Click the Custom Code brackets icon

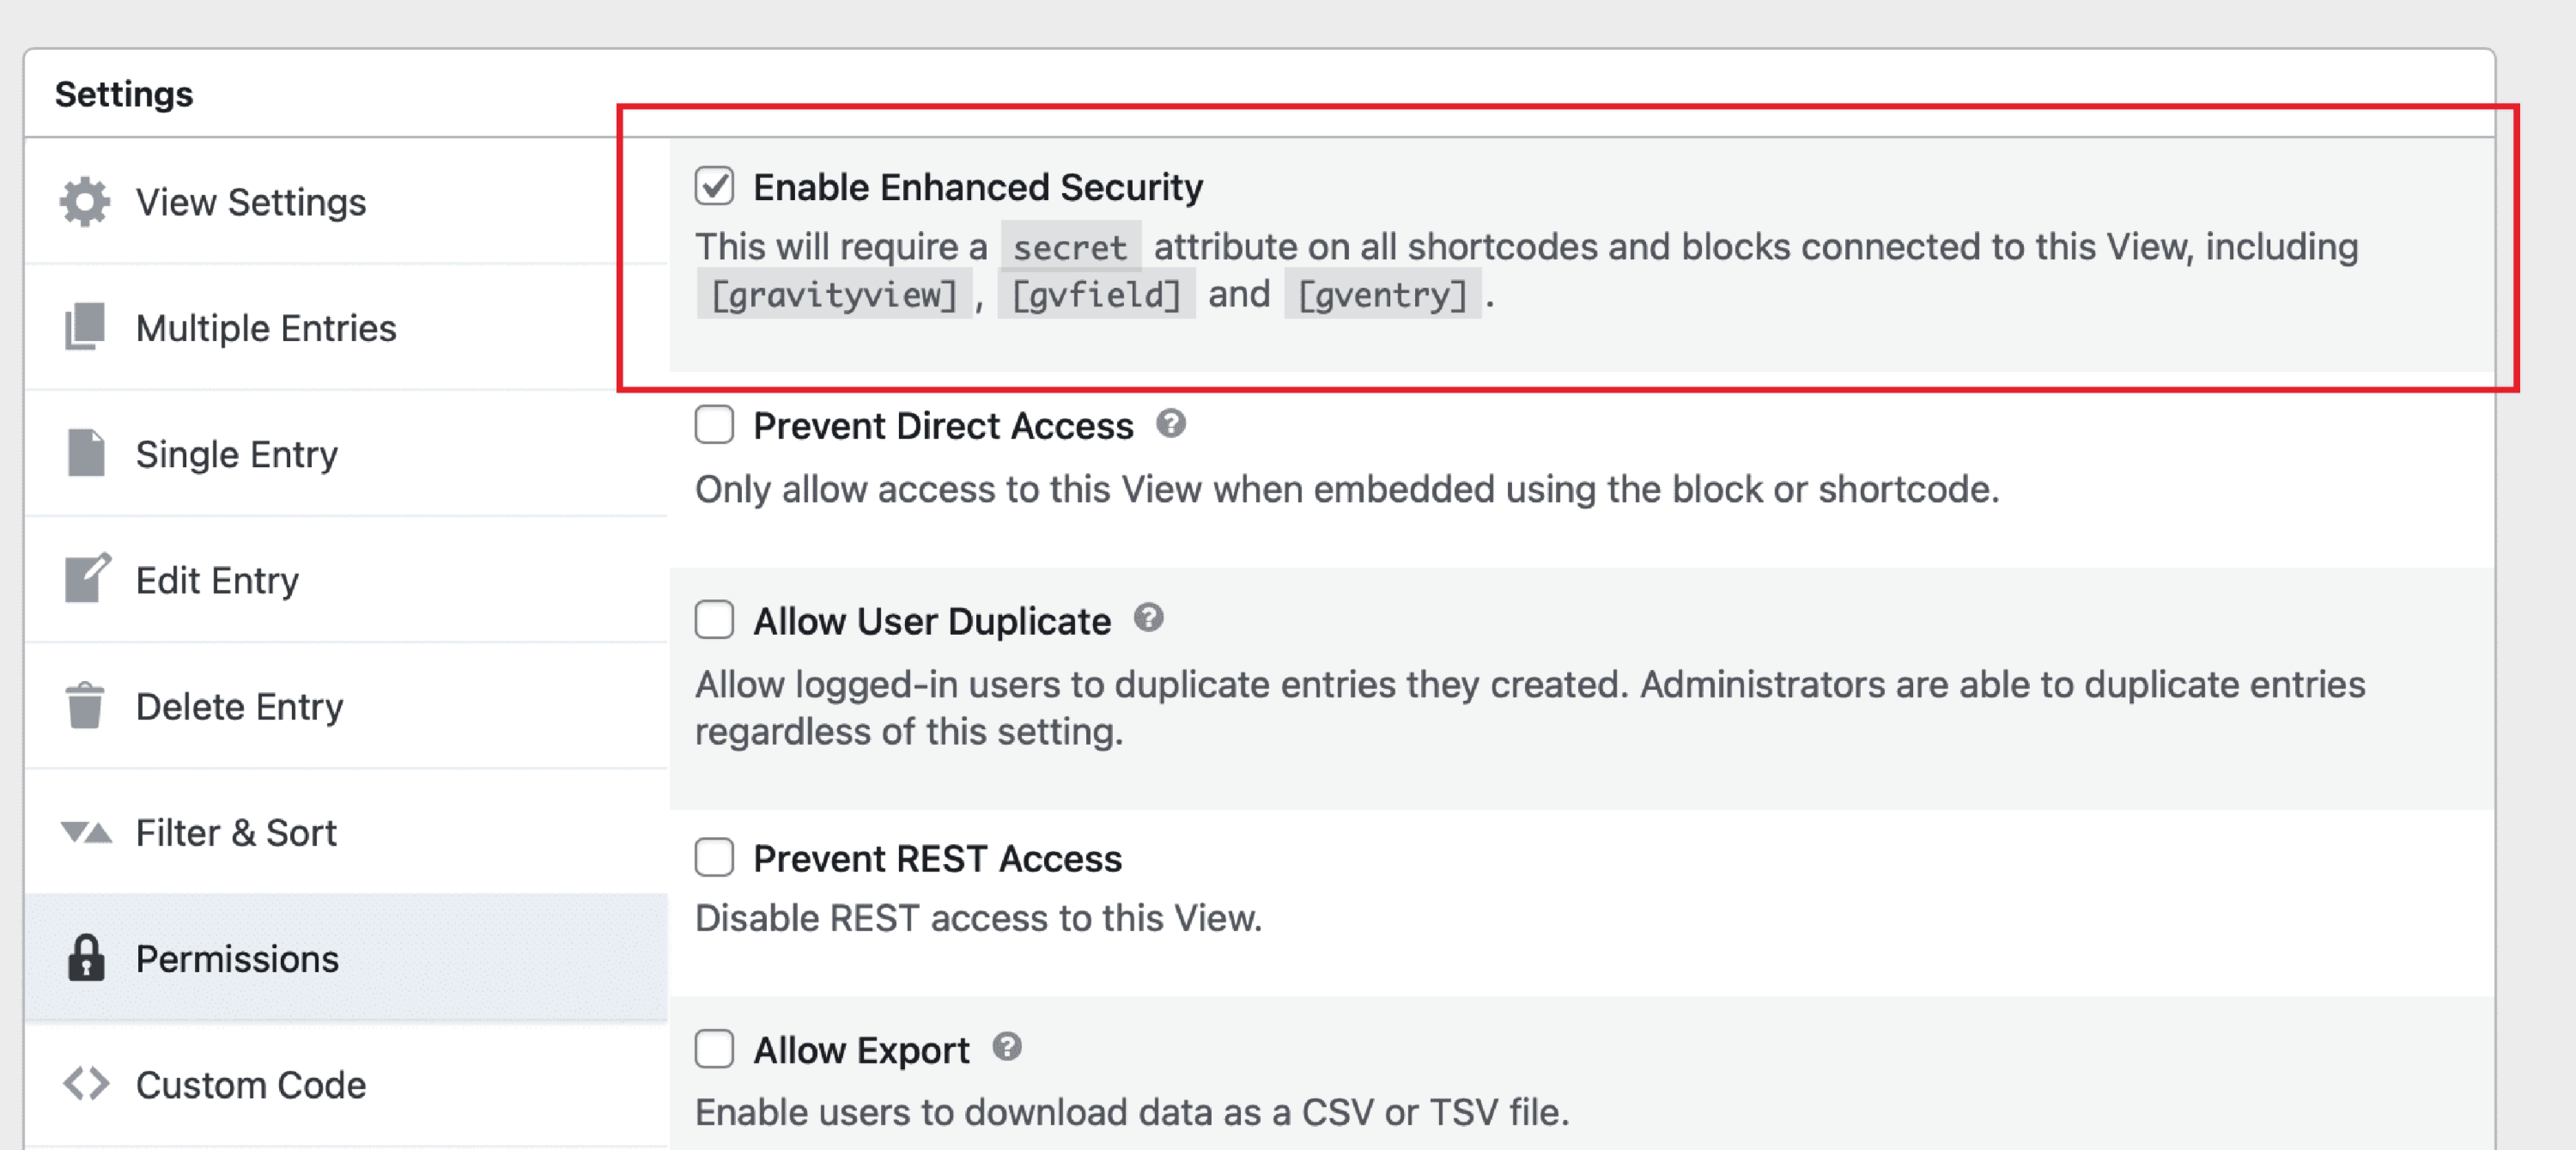click(x=86, y=1084)
